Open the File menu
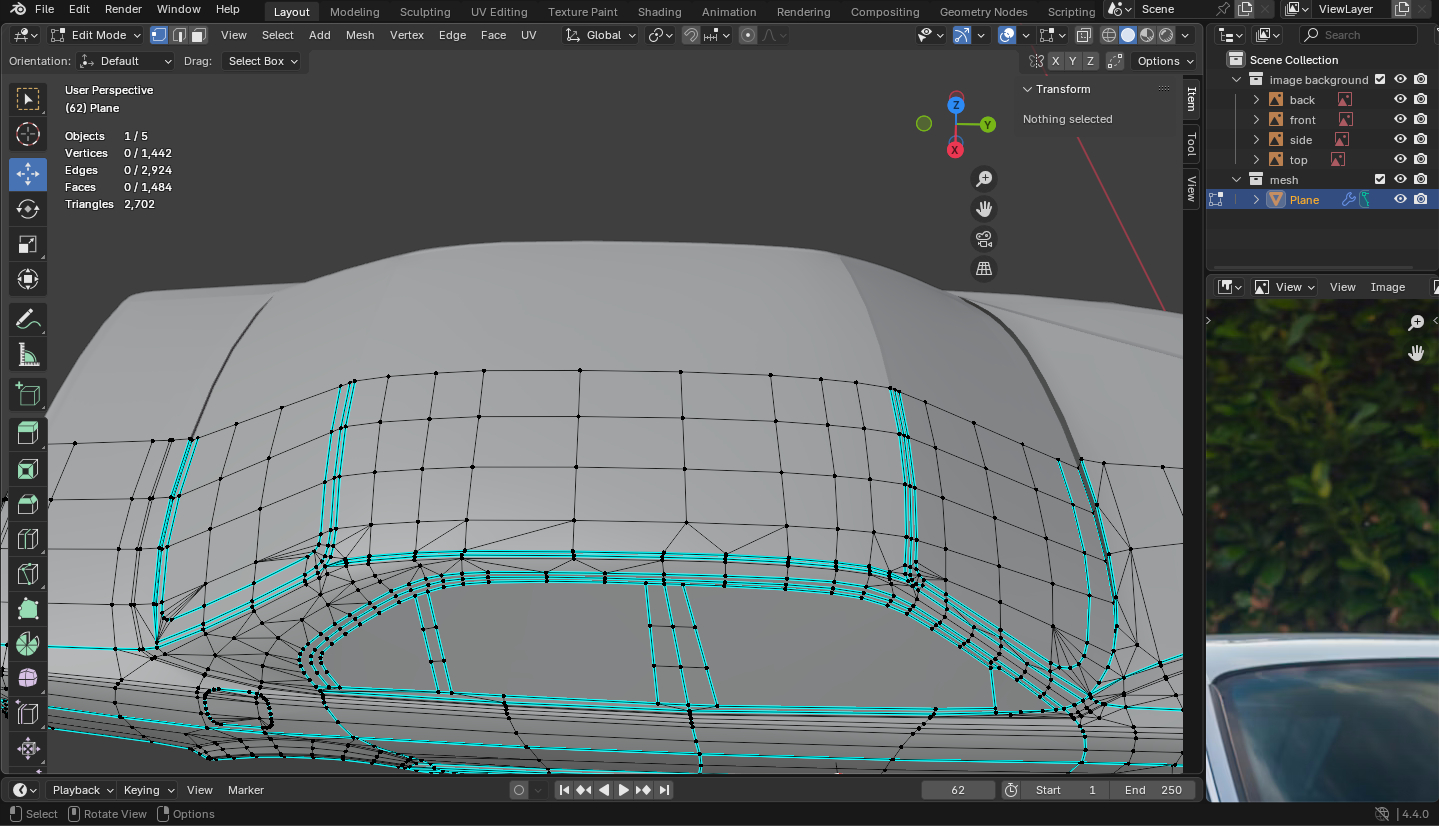Viewport: 1439px width, 826px height. [44, 9]
